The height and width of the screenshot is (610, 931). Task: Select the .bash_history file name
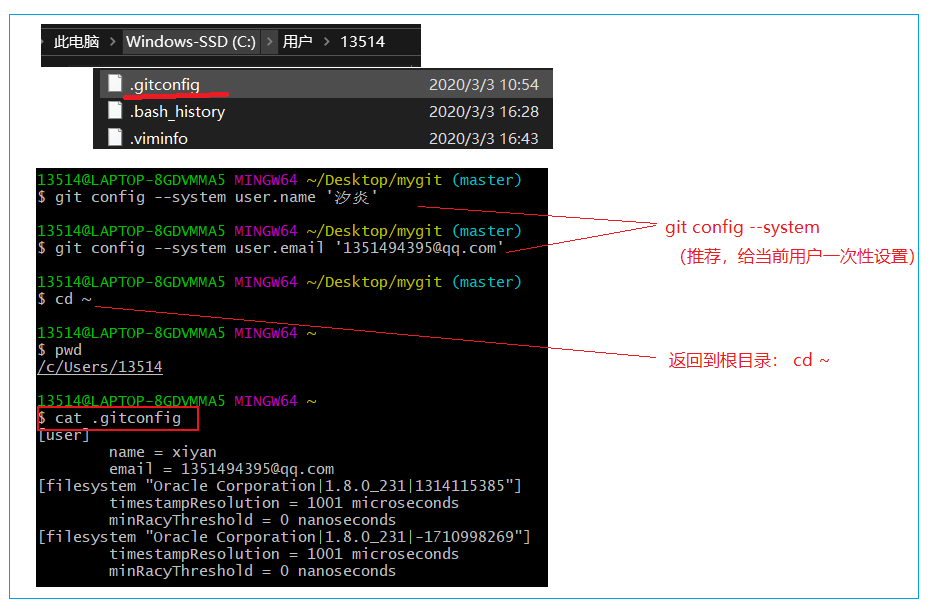click(x=177, y=112)
